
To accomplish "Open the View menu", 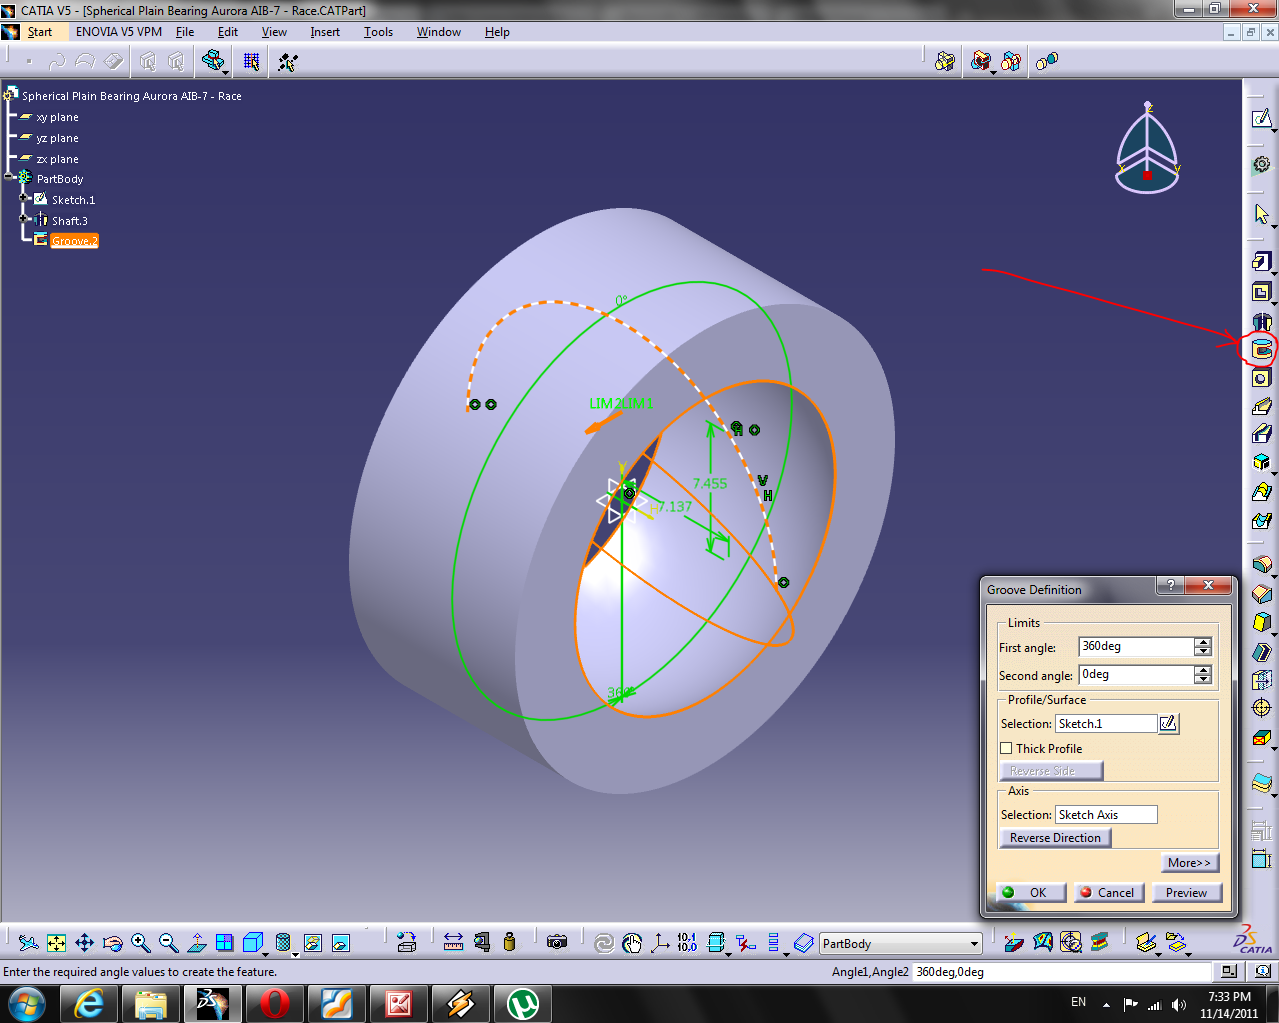I will 274,32.
